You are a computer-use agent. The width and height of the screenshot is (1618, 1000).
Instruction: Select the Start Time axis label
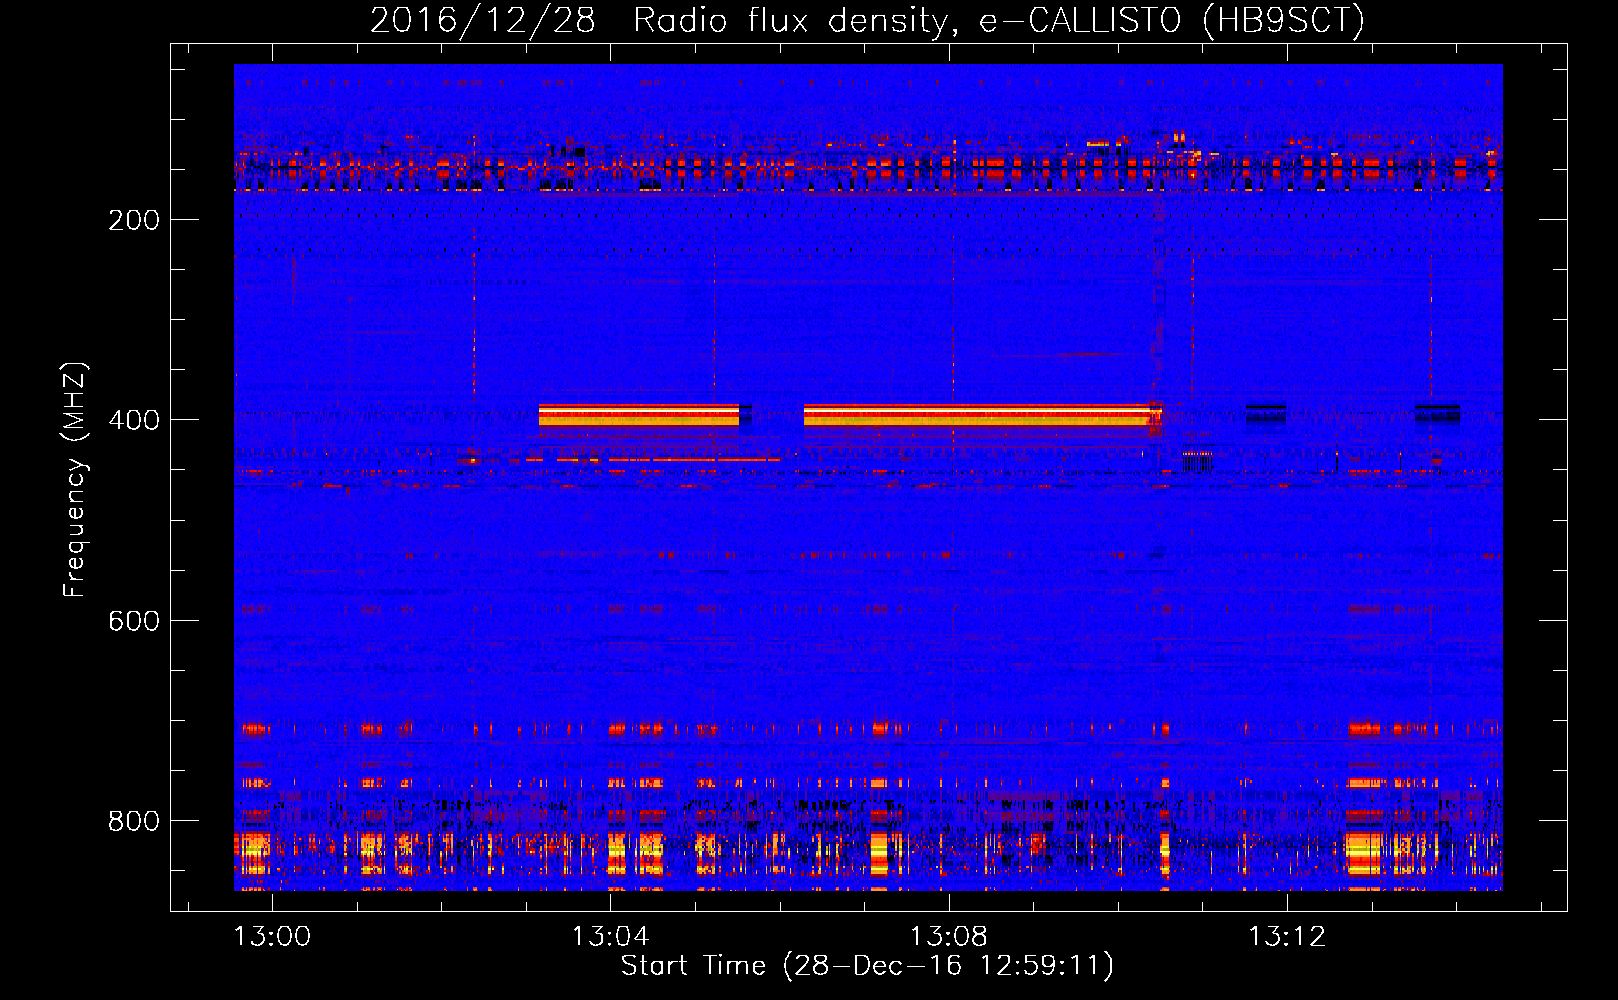tap(867, 966)
